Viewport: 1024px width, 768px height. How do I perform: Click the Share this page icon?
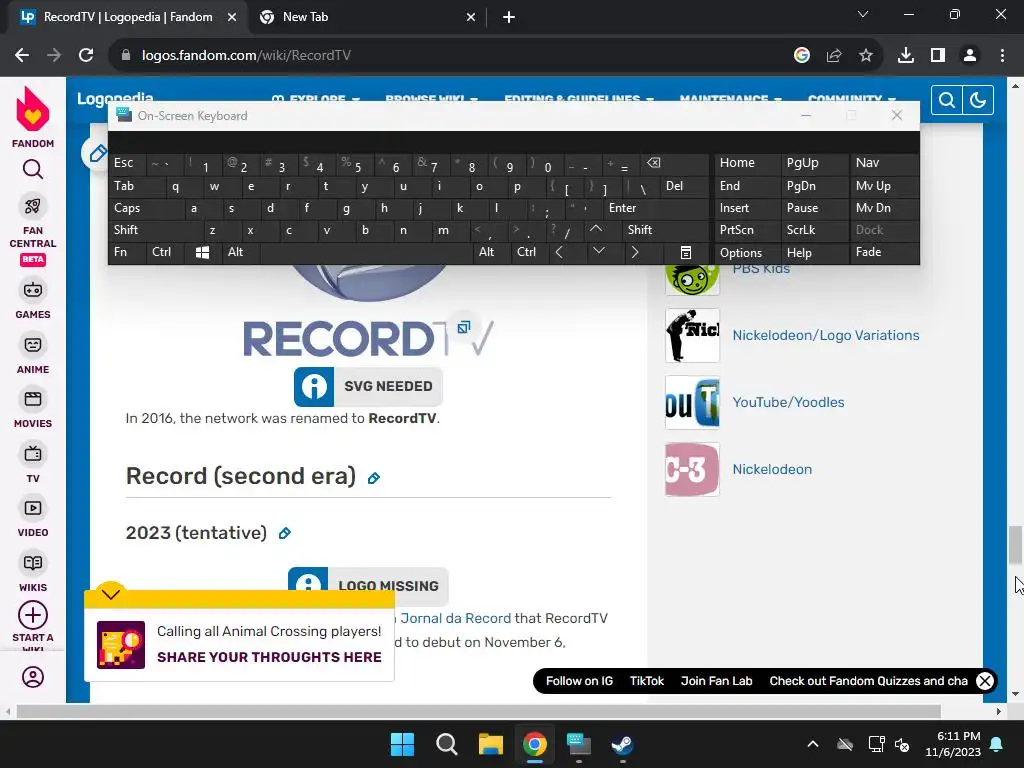pyautogui.click(x=834, y=56)
